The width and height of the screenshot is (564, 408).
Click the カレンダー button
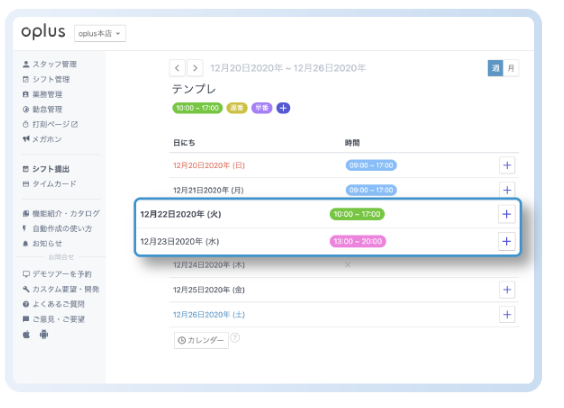(201, 340)
